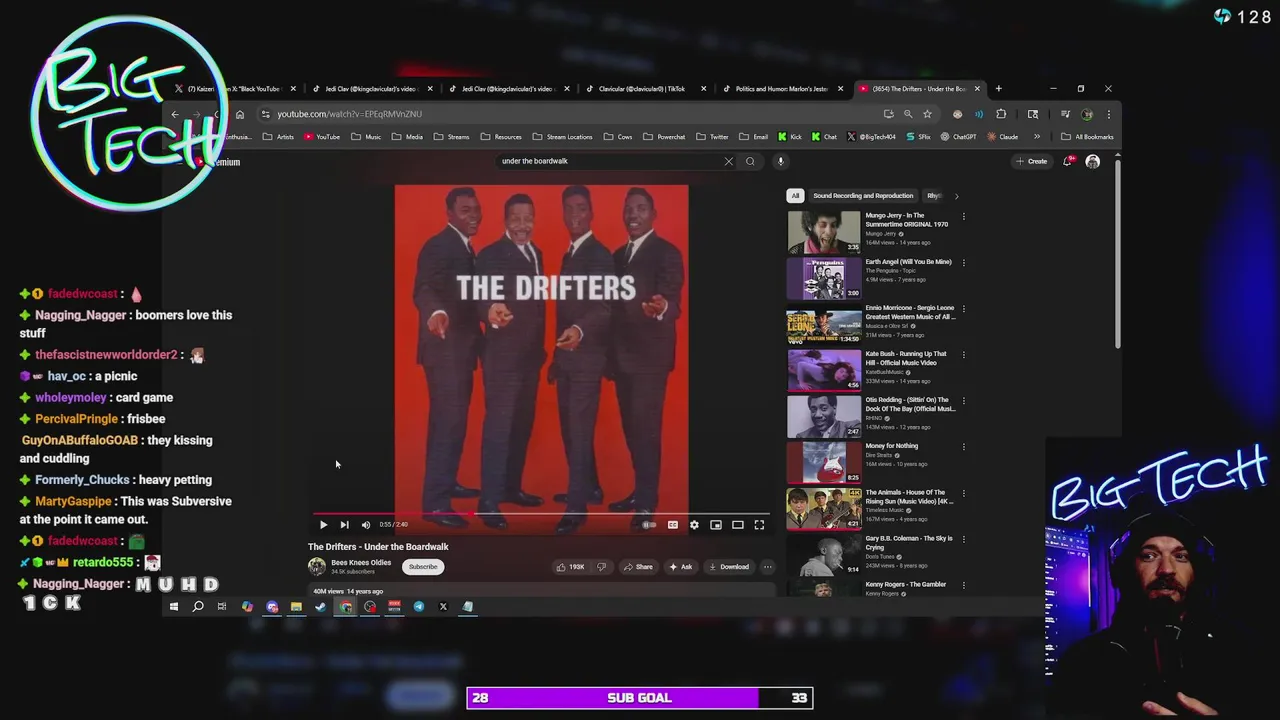The height and width of the screenshot is (720, 1280).
Task: Open options for Mungo Jerry video
Action: tap(964, 217)
